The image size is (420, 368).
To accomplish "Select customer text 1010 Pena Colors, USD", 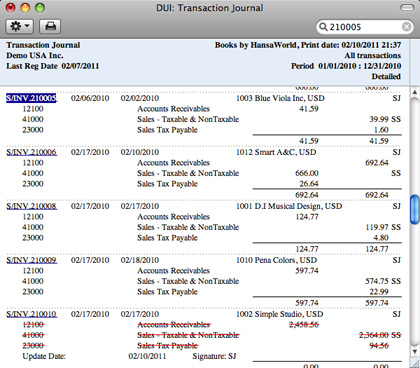I will 276,260.
